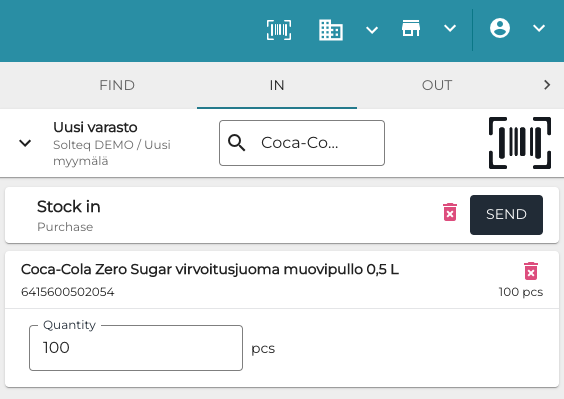
Task: Select the Coca-Cola Zero Sugar product title
Action: tap(210, 269)
